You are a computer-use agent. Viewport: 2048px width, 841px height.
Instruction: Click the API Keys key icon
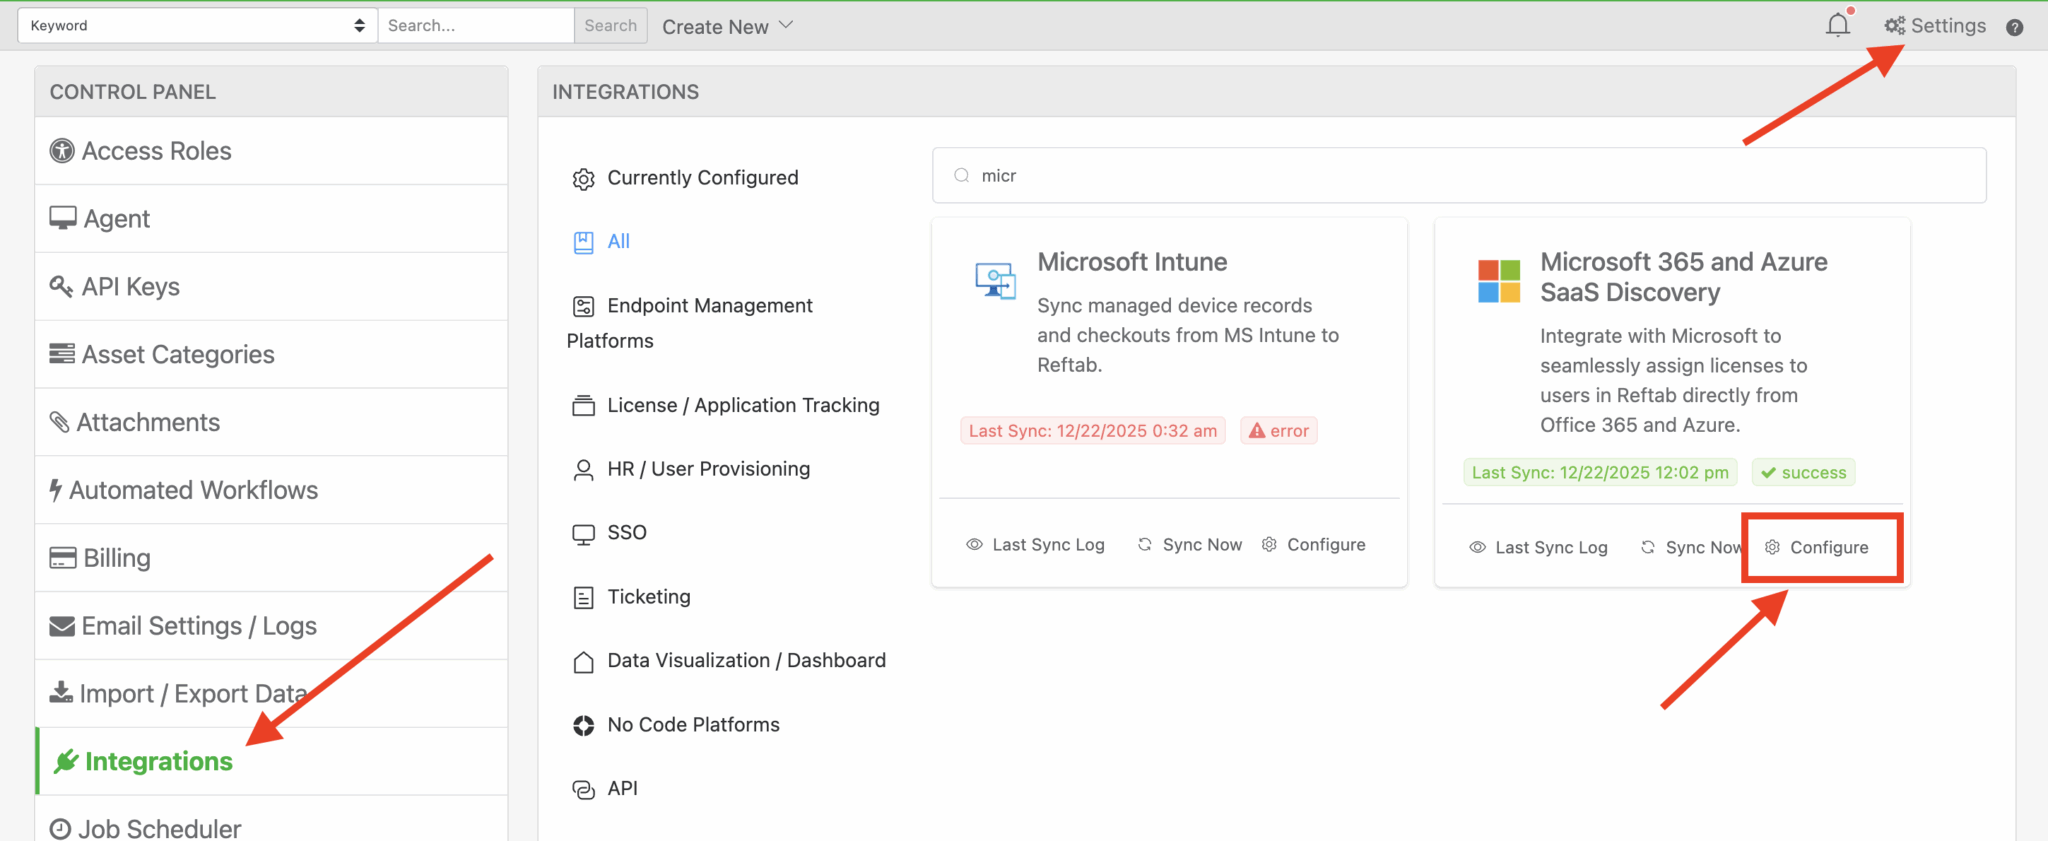pyautogui.click(x=61, y=286)
